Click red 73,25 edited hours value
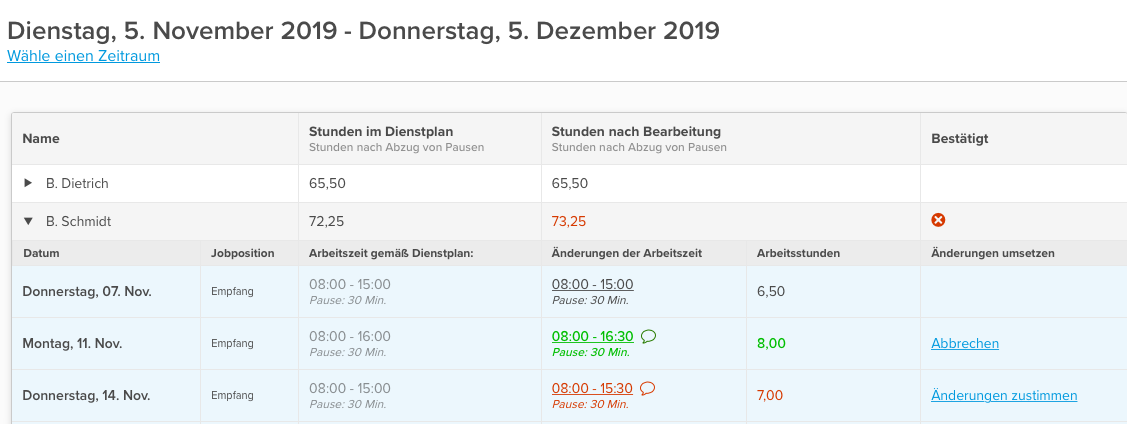 570,221
